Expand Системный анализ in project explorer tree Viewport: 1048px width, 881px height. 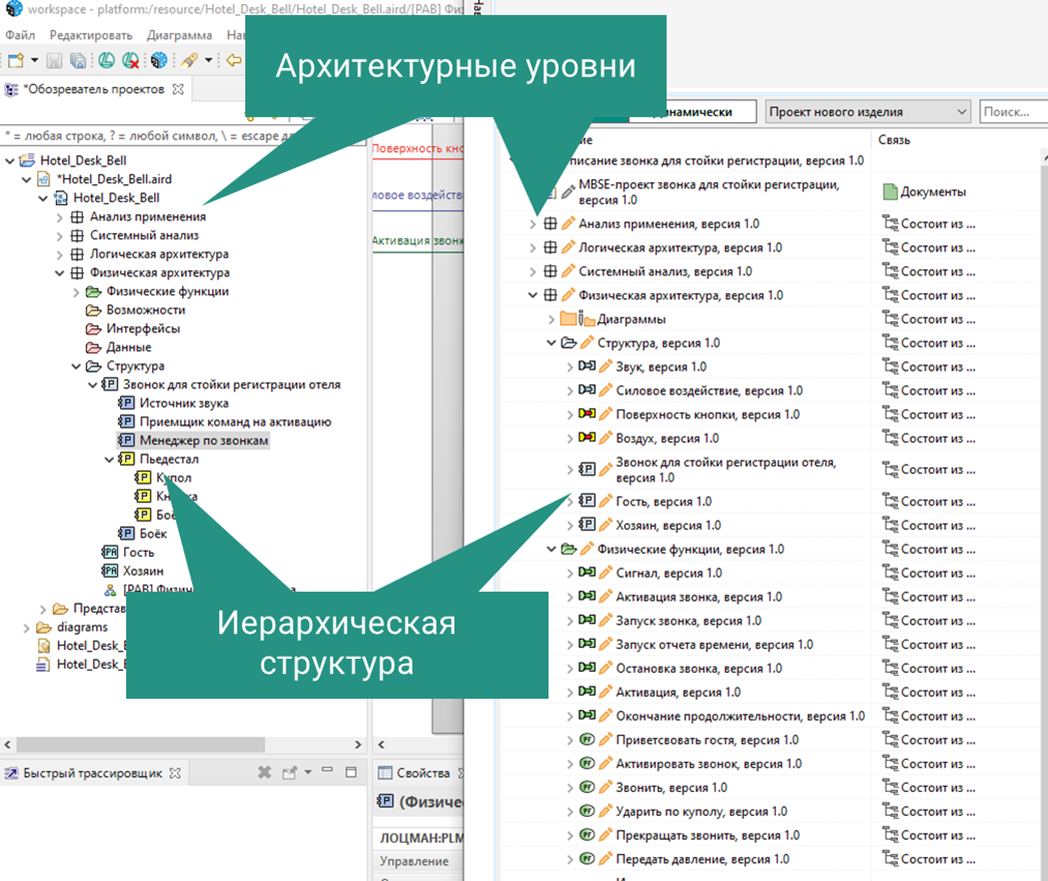point(60,236)
